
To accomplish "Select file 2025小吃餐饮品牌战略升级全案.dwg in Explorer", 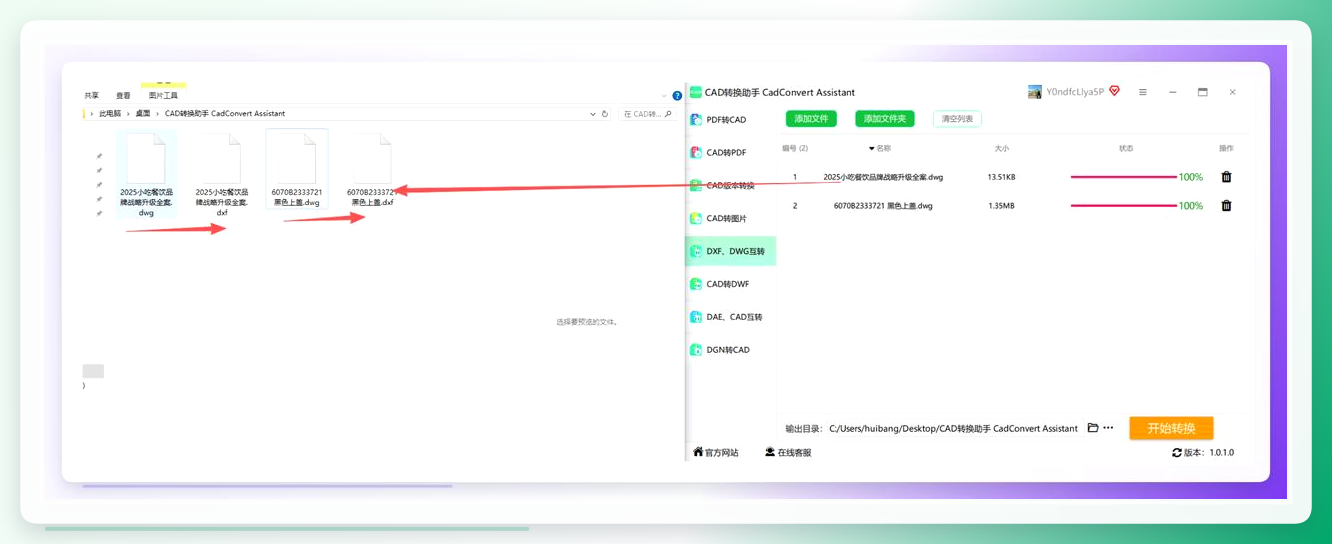I will pos(146,175).
